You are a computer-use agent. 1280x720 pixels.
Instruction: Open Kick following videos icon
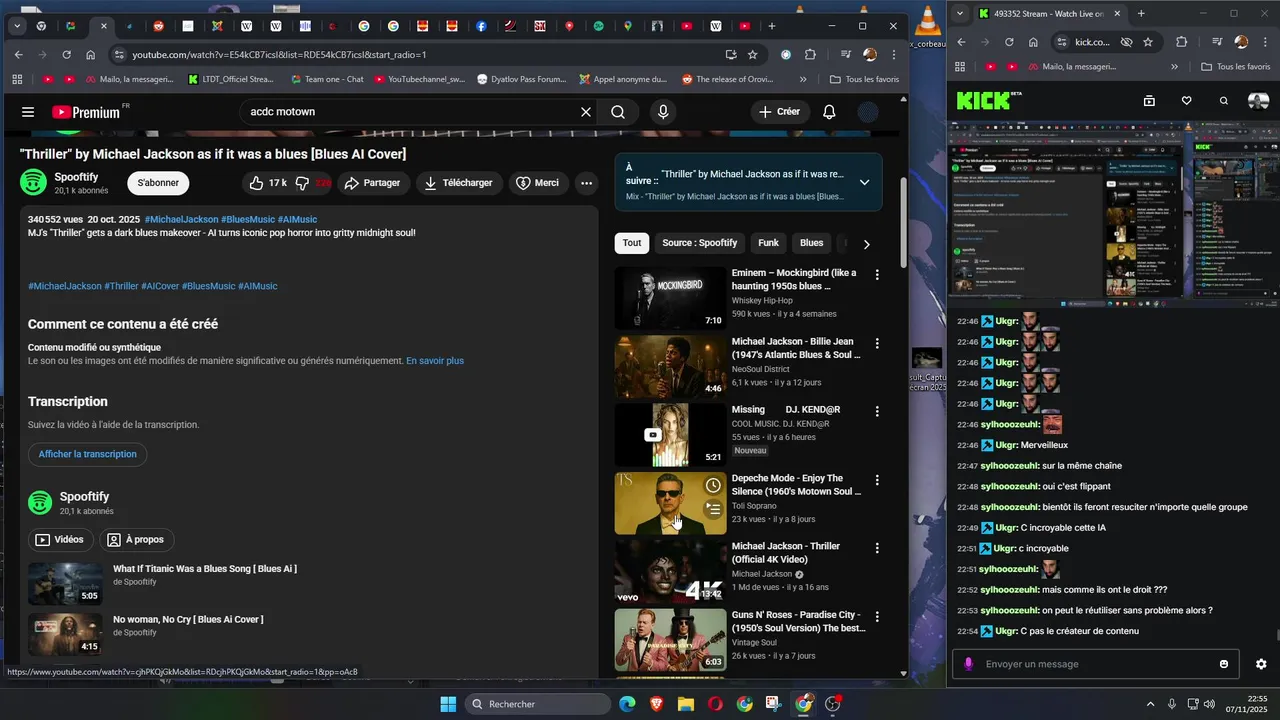(1149, 101)
